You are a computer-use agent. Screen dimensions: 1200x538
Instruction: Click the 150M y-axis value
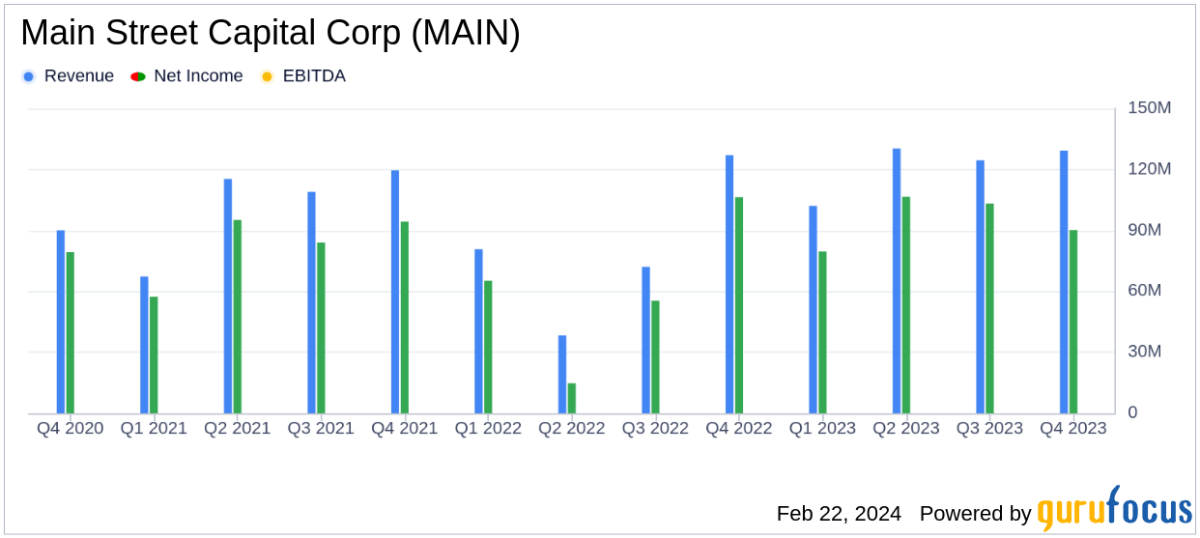(1149, 108)
